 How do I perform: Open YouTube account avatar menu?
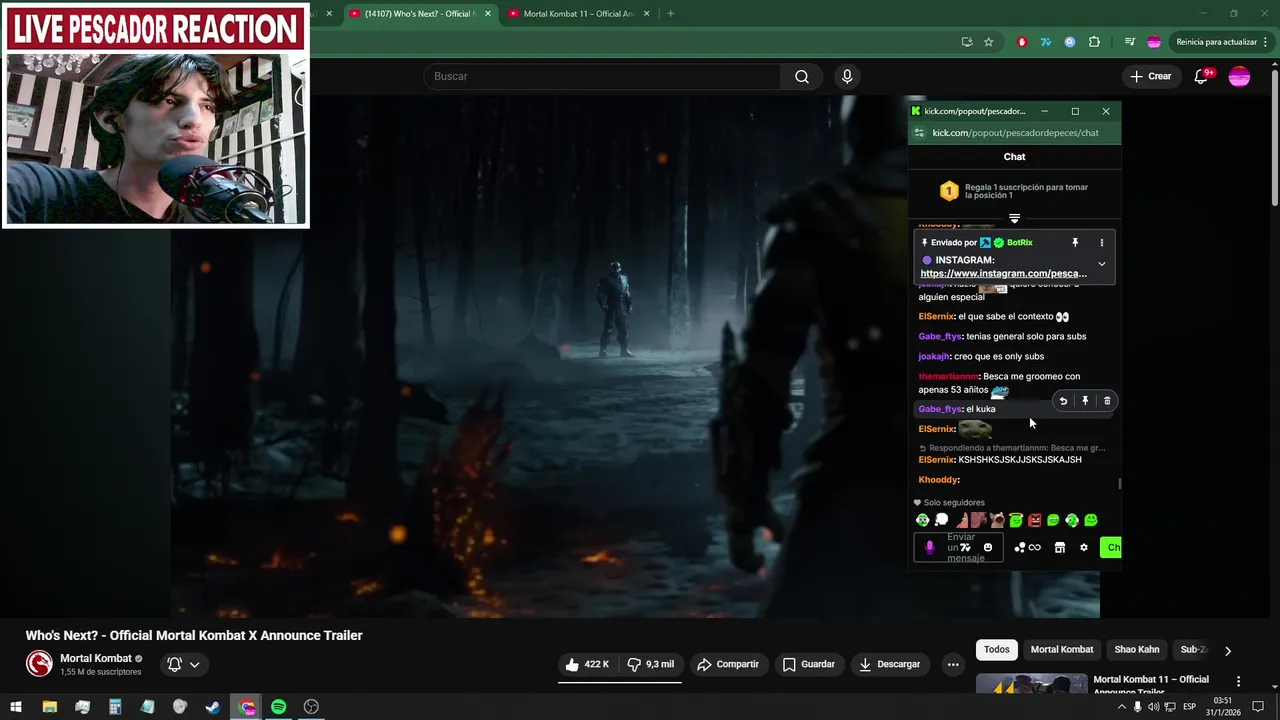pos(1239,77)
